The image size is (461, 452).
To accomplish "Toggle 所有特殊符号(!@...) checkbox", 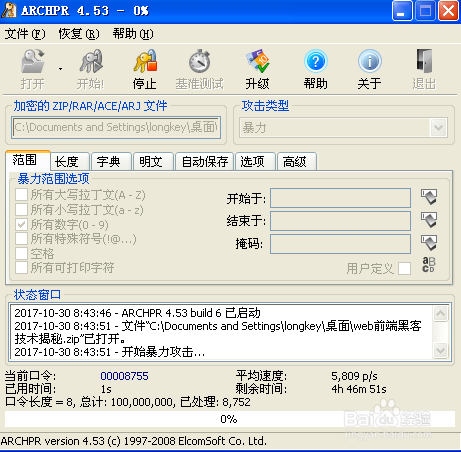I will click(x=21, y=239).
